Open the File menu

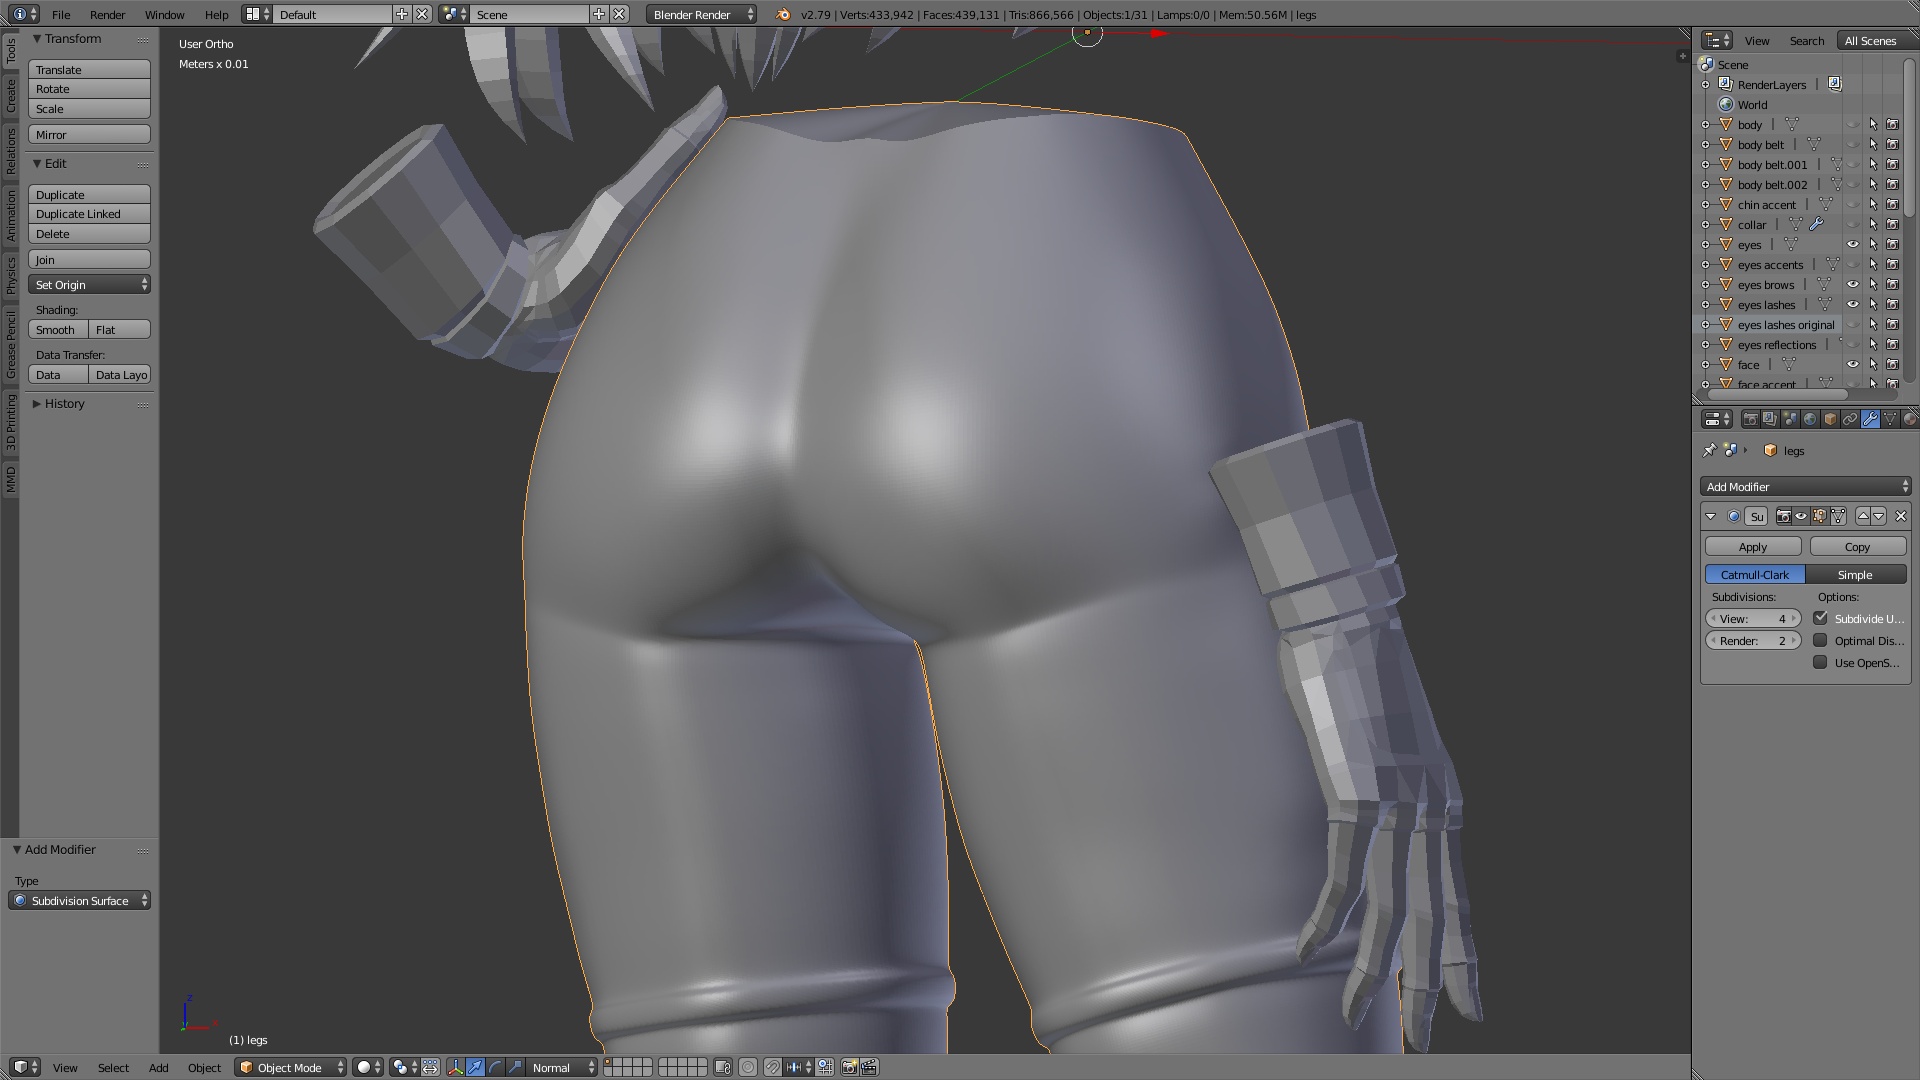61,14
